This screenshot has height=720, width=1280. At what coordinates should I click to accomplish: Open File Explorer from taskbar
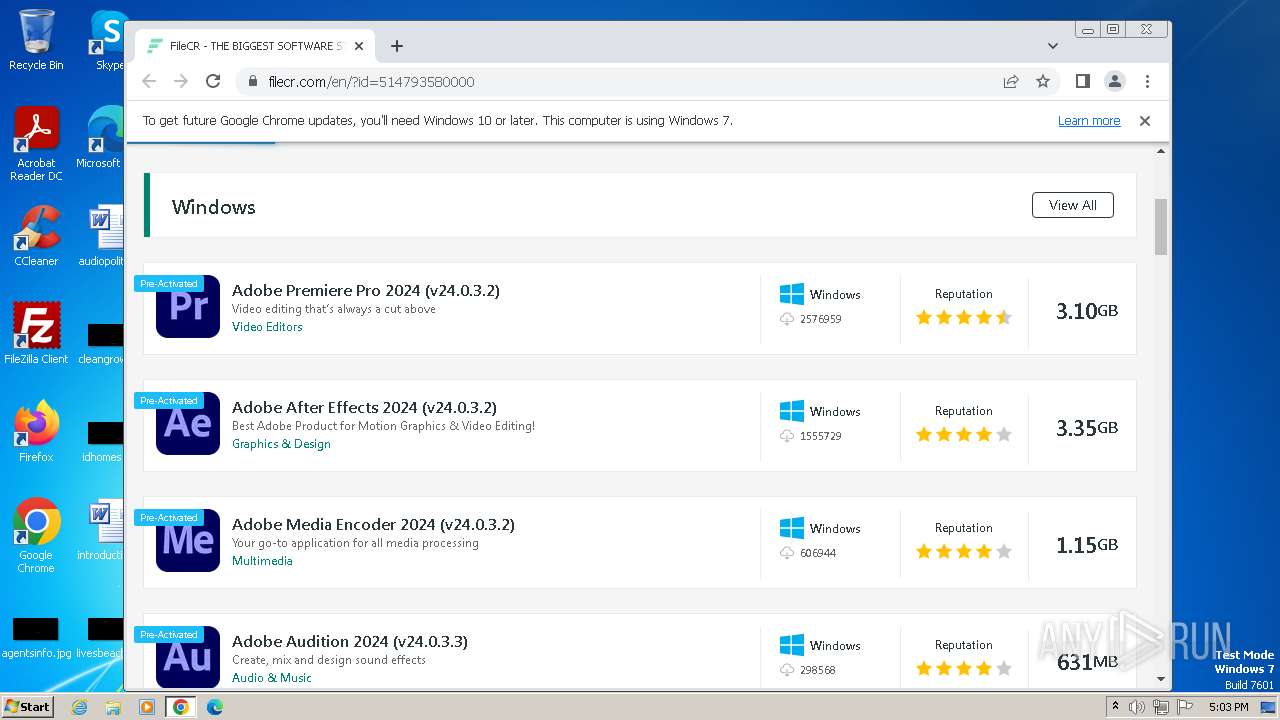113,707
